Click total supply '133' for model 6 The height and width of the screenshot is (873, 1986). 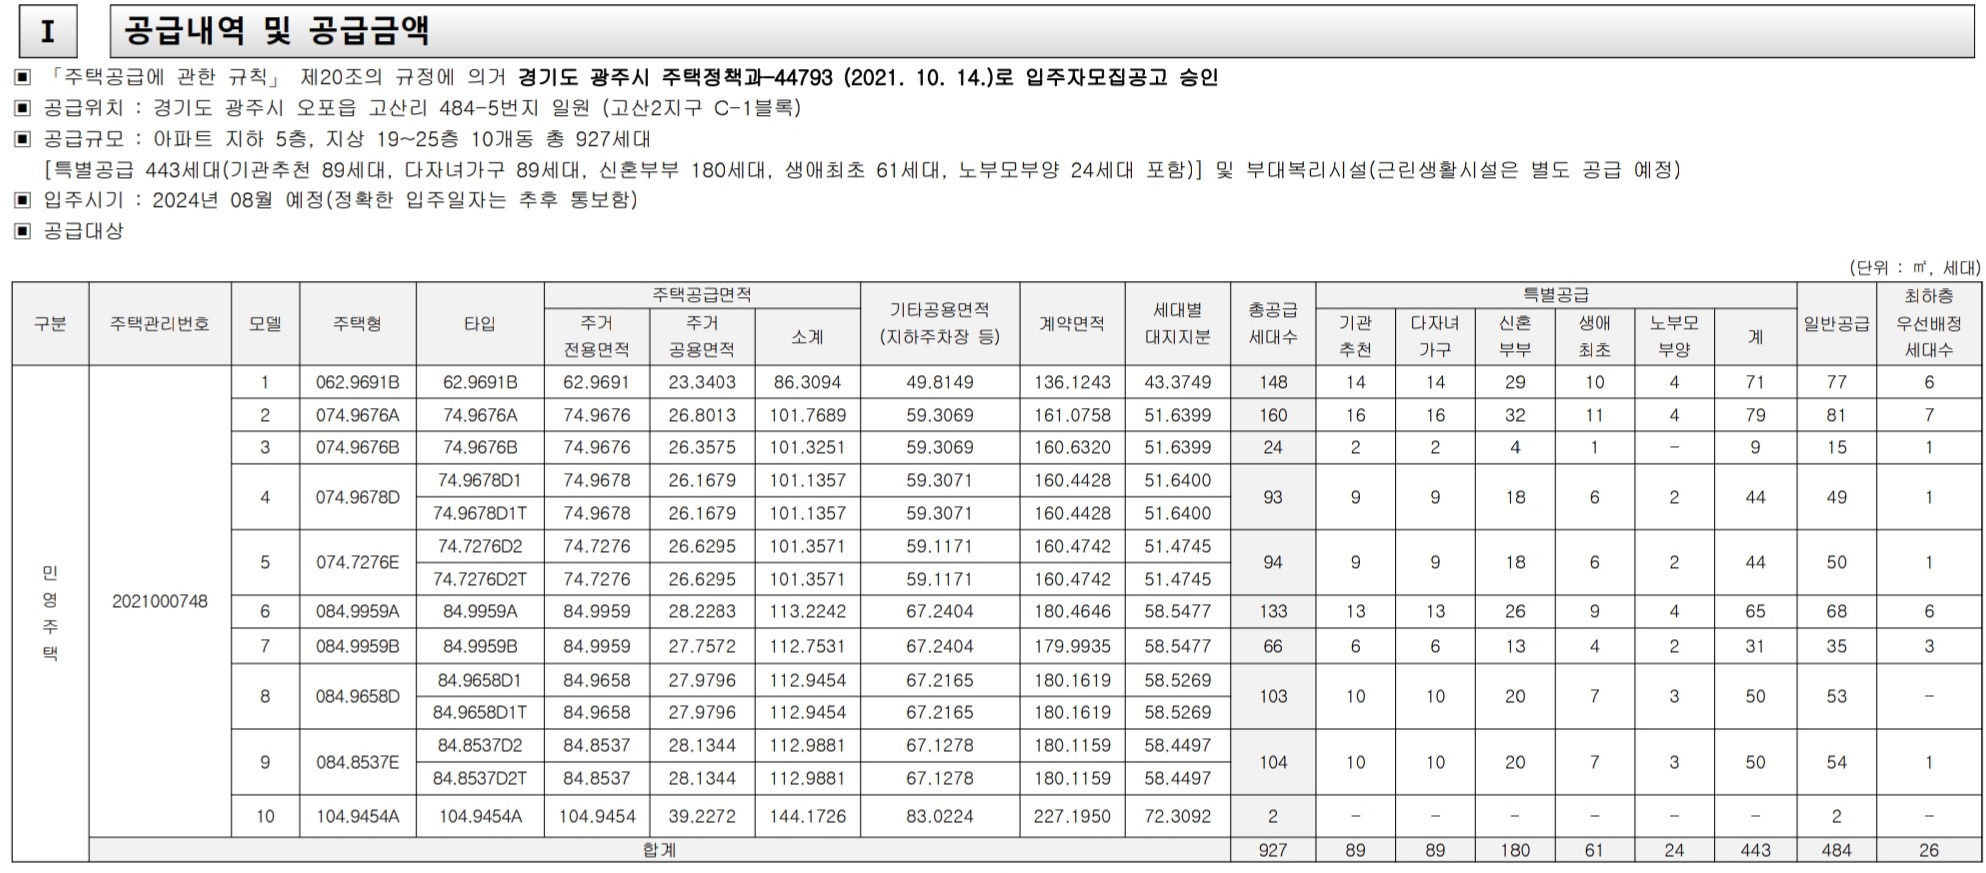pyautogui.click(x=1273, y=611)
